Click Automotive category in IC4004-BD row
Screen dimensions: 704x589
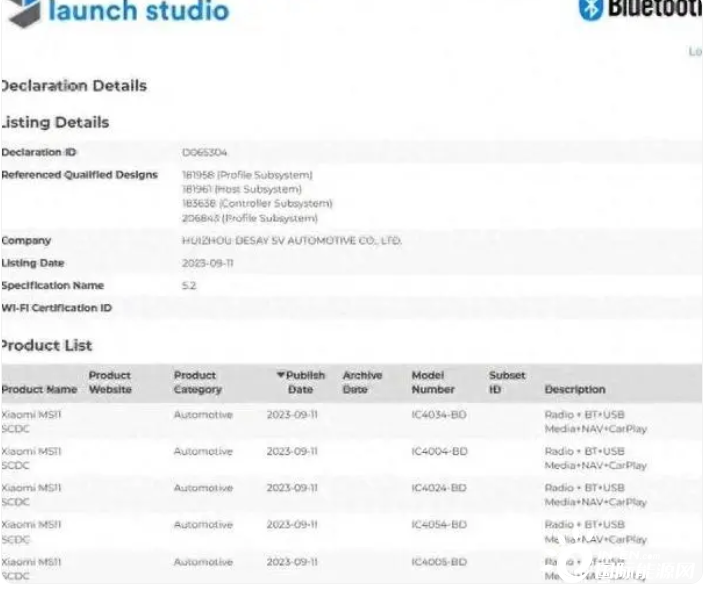(x=203, y=451)
